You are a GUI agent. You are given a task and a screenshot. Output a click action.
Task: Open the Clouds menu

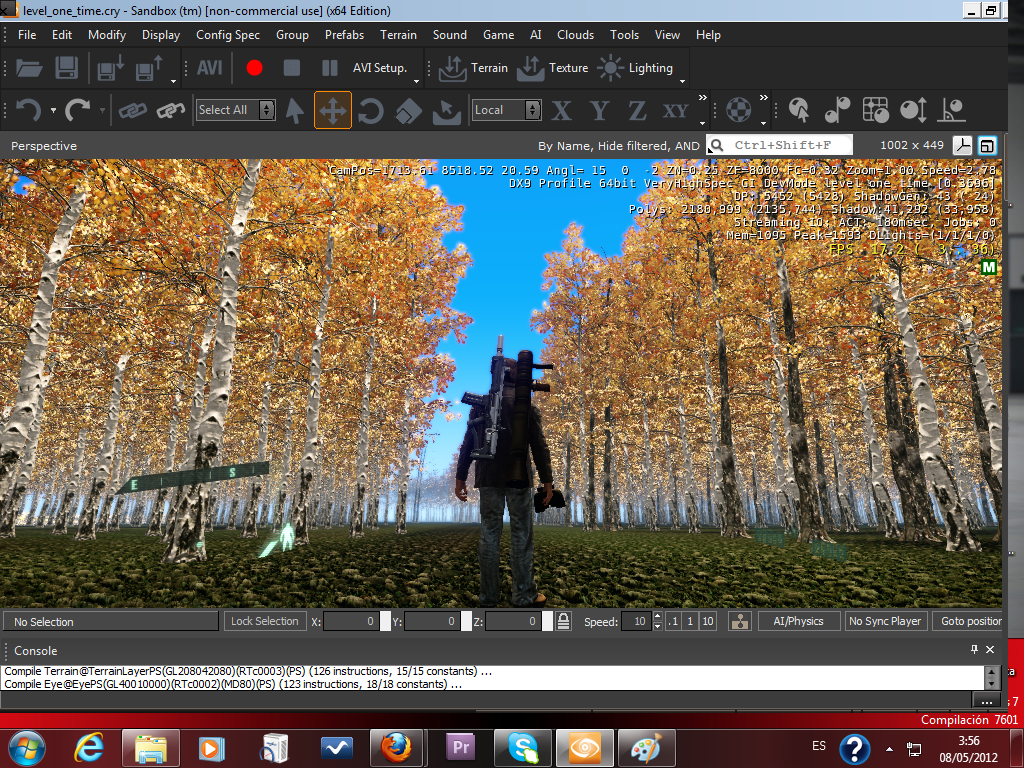coord(575,35)
